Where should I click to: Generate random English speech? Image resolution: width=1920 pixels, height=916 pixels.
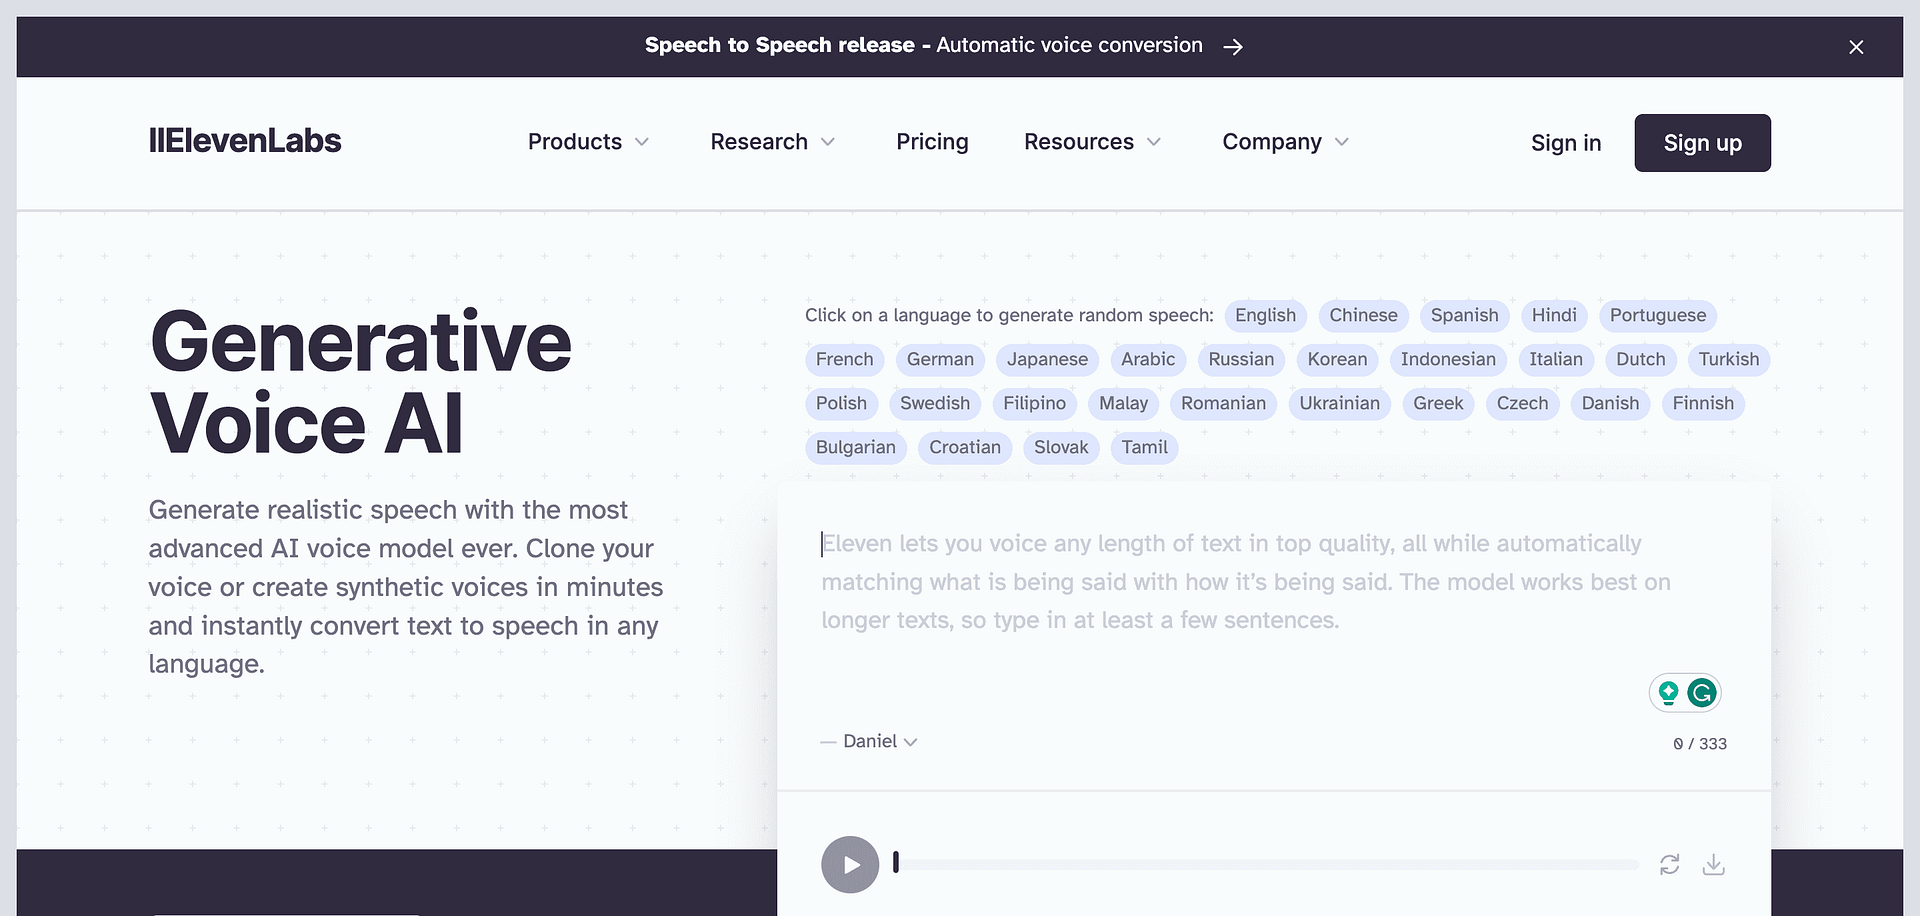click(1265, 315)
